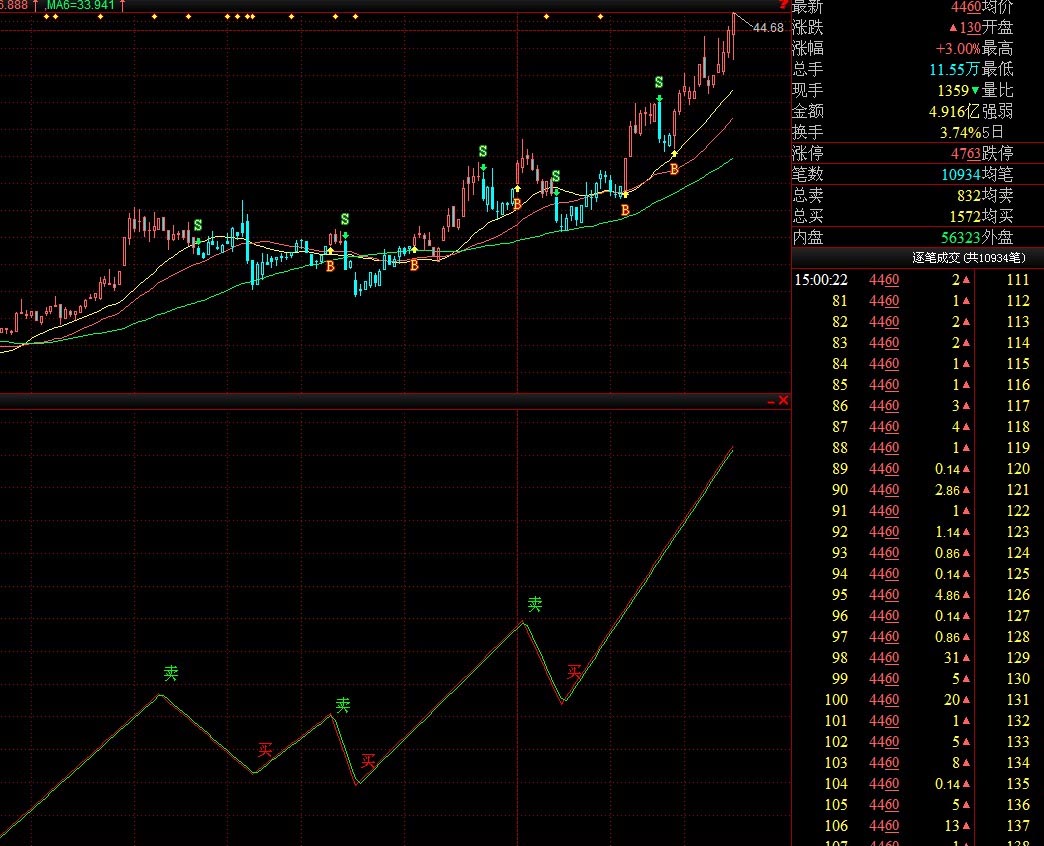Click the leftmost 买 label in indicator panel
1044x846 pixels.
pyautogui.click(x=265, y=749)
